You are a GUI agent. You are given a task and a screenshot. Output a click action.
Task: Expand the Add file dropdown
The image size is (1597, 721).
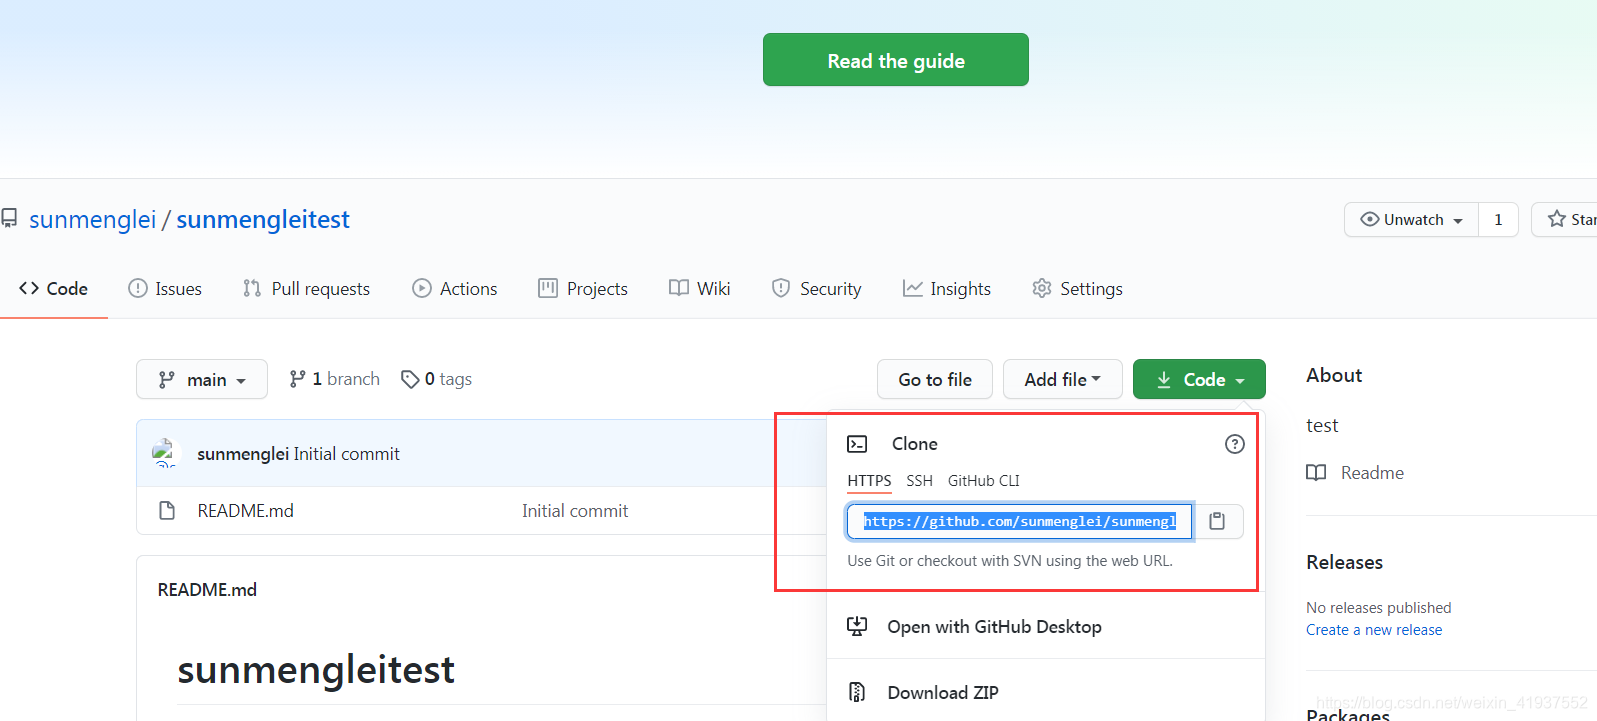[1062, 379]
